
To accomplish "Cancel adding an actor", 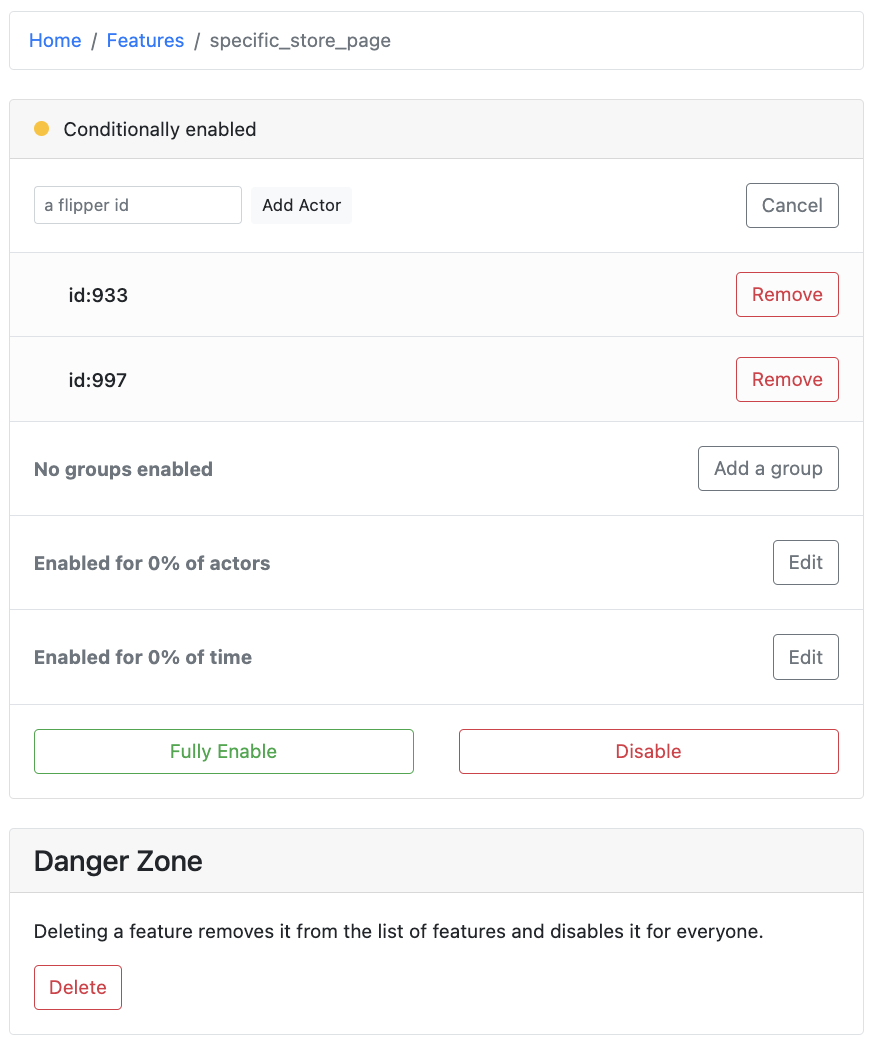I will [791, 205].
